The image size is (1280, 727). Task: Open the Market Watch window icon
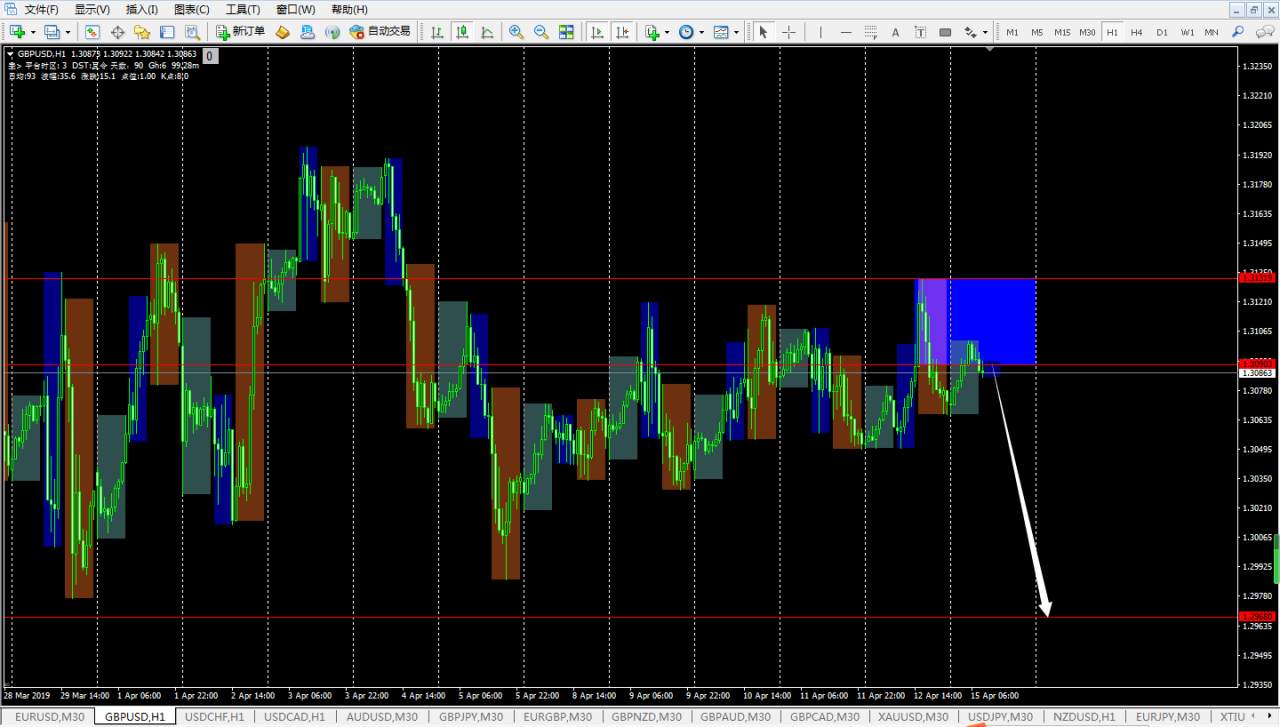[x=92, y=32]
